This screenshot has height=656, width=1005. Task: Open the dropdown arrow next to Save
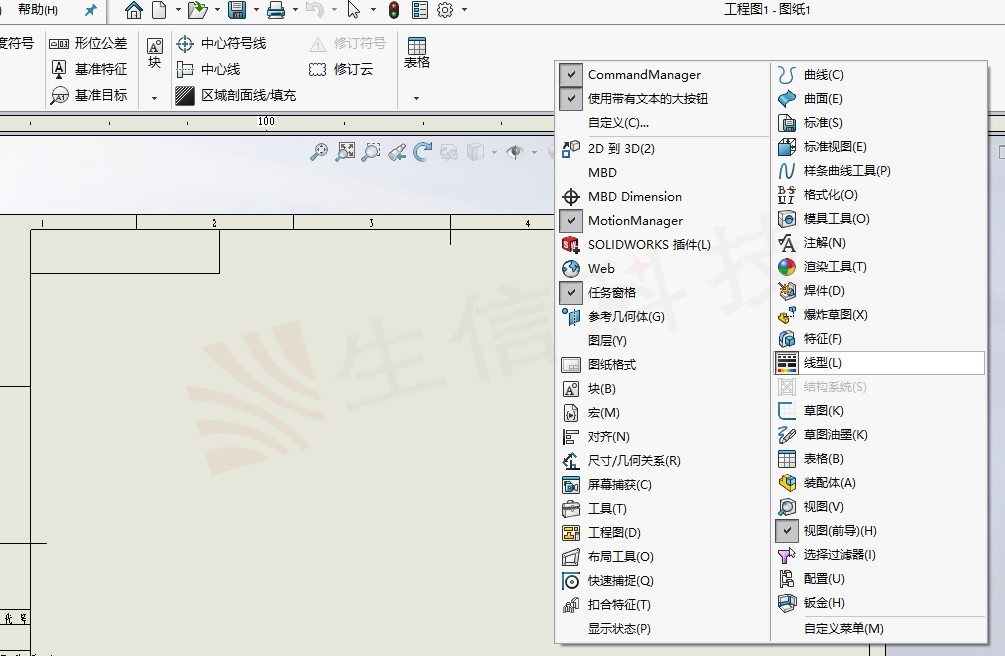256,10
